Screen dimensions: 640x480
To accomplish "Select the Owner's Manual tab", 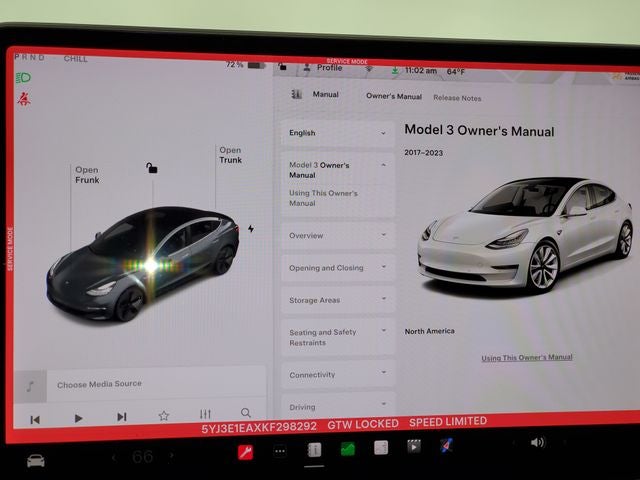I will [x=393, y=97].
